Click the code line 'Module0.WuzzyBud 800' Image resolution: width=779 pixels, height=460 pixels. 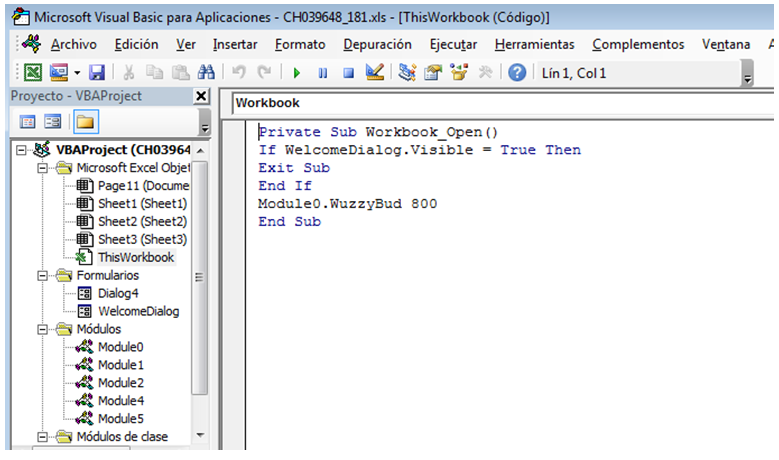pyautogui.click(x=347, y=204)
